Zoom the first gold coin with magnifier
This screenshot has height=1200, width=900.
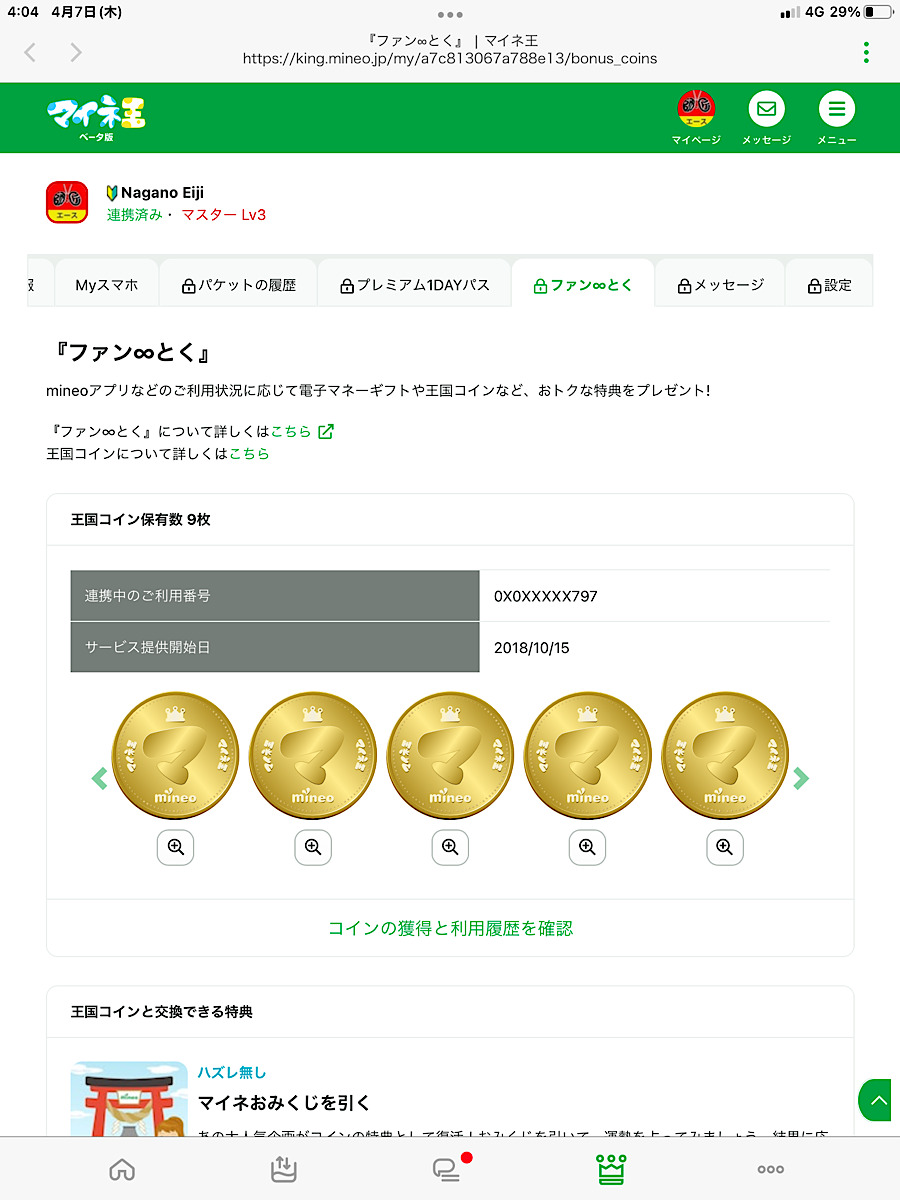point(175,848)
